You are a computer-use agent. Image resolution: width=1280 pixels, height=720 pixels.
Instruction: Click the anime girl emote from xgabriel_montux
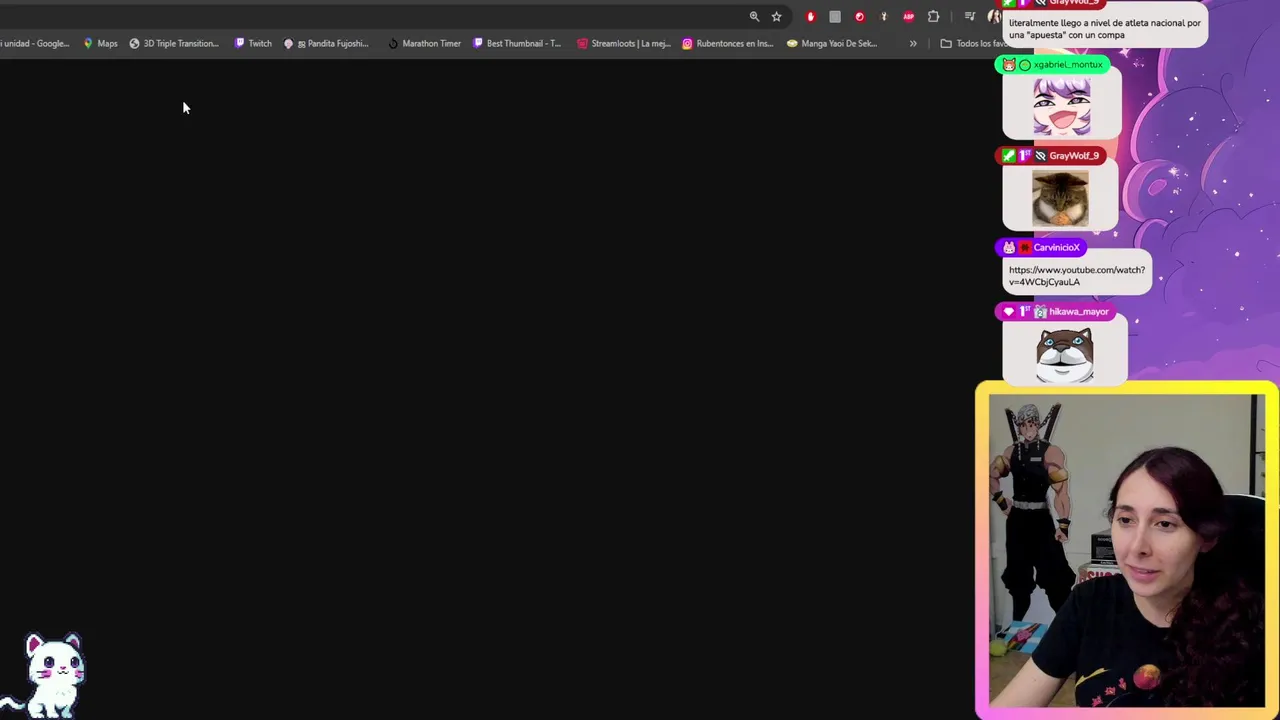point(1061,107)
